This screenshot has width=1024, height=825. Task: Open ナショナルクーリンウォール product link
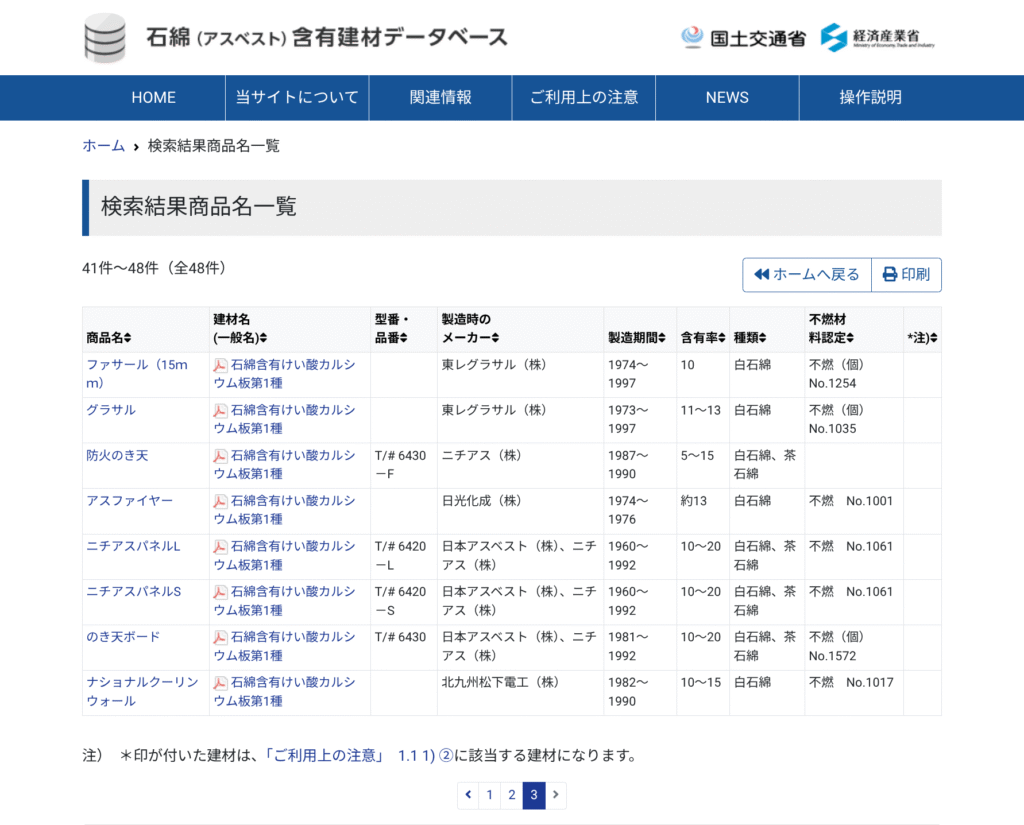(x=142, y=691)
